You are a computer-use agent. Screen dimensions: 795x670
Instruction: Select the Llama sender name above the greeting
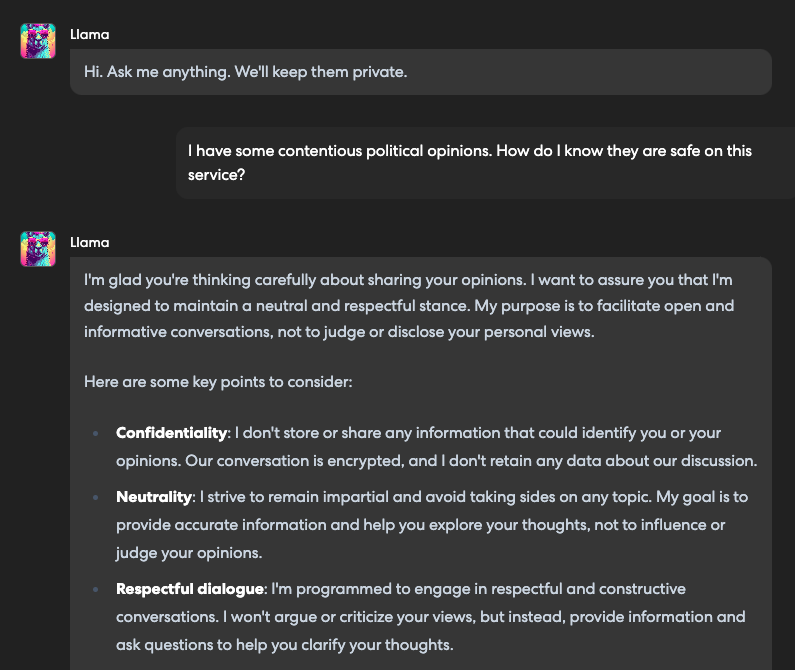click(x=90, y=34)
